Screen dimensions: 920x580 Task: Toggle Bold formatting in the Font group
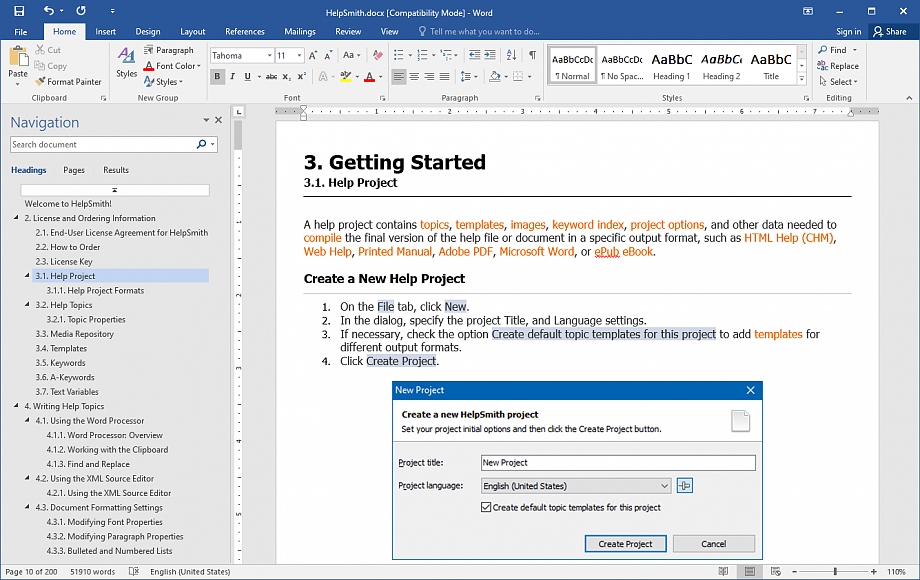pos(218,77)
